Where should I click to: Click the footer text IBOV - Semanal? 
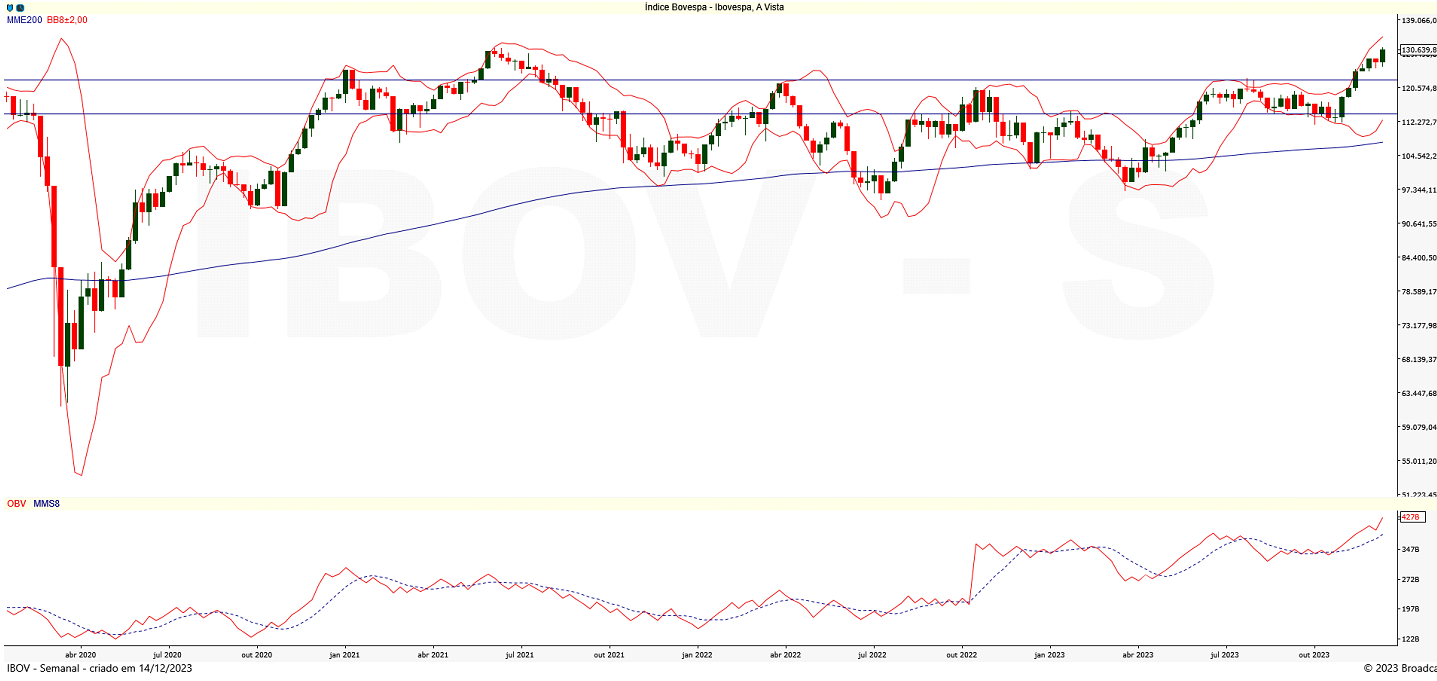click(42, 669)
